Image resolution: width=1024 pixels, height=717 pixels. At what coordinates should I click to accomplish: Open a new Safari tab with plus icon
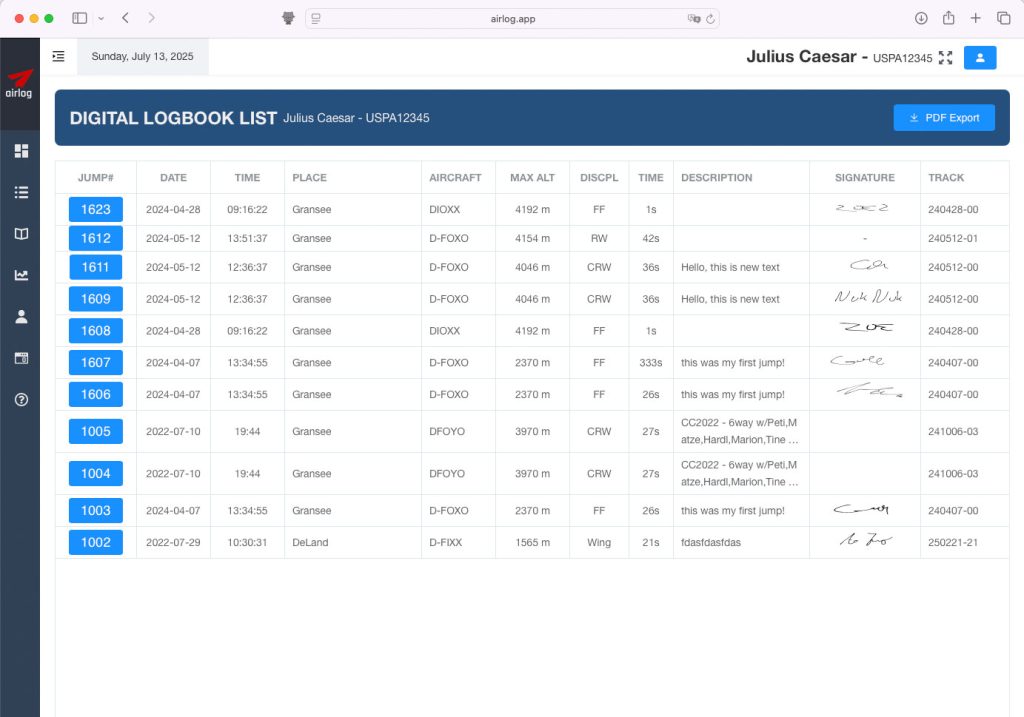(x=976, y=18)
